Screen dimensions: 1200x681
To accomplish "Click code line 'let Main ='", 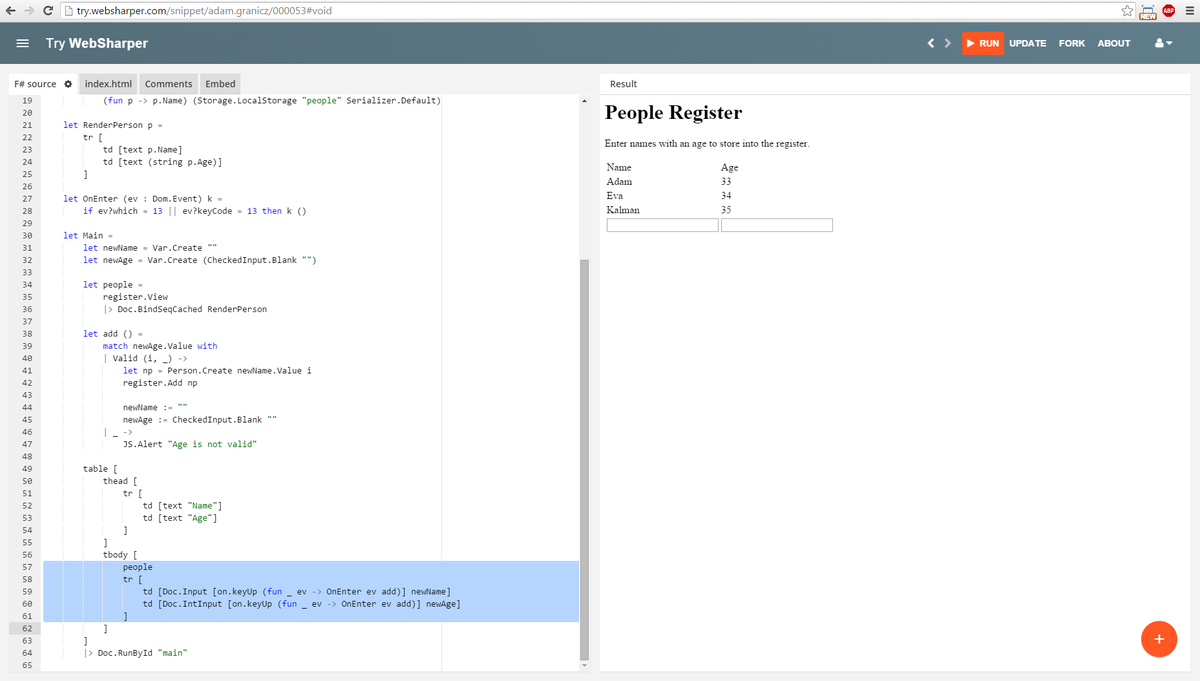I will 86,235.
